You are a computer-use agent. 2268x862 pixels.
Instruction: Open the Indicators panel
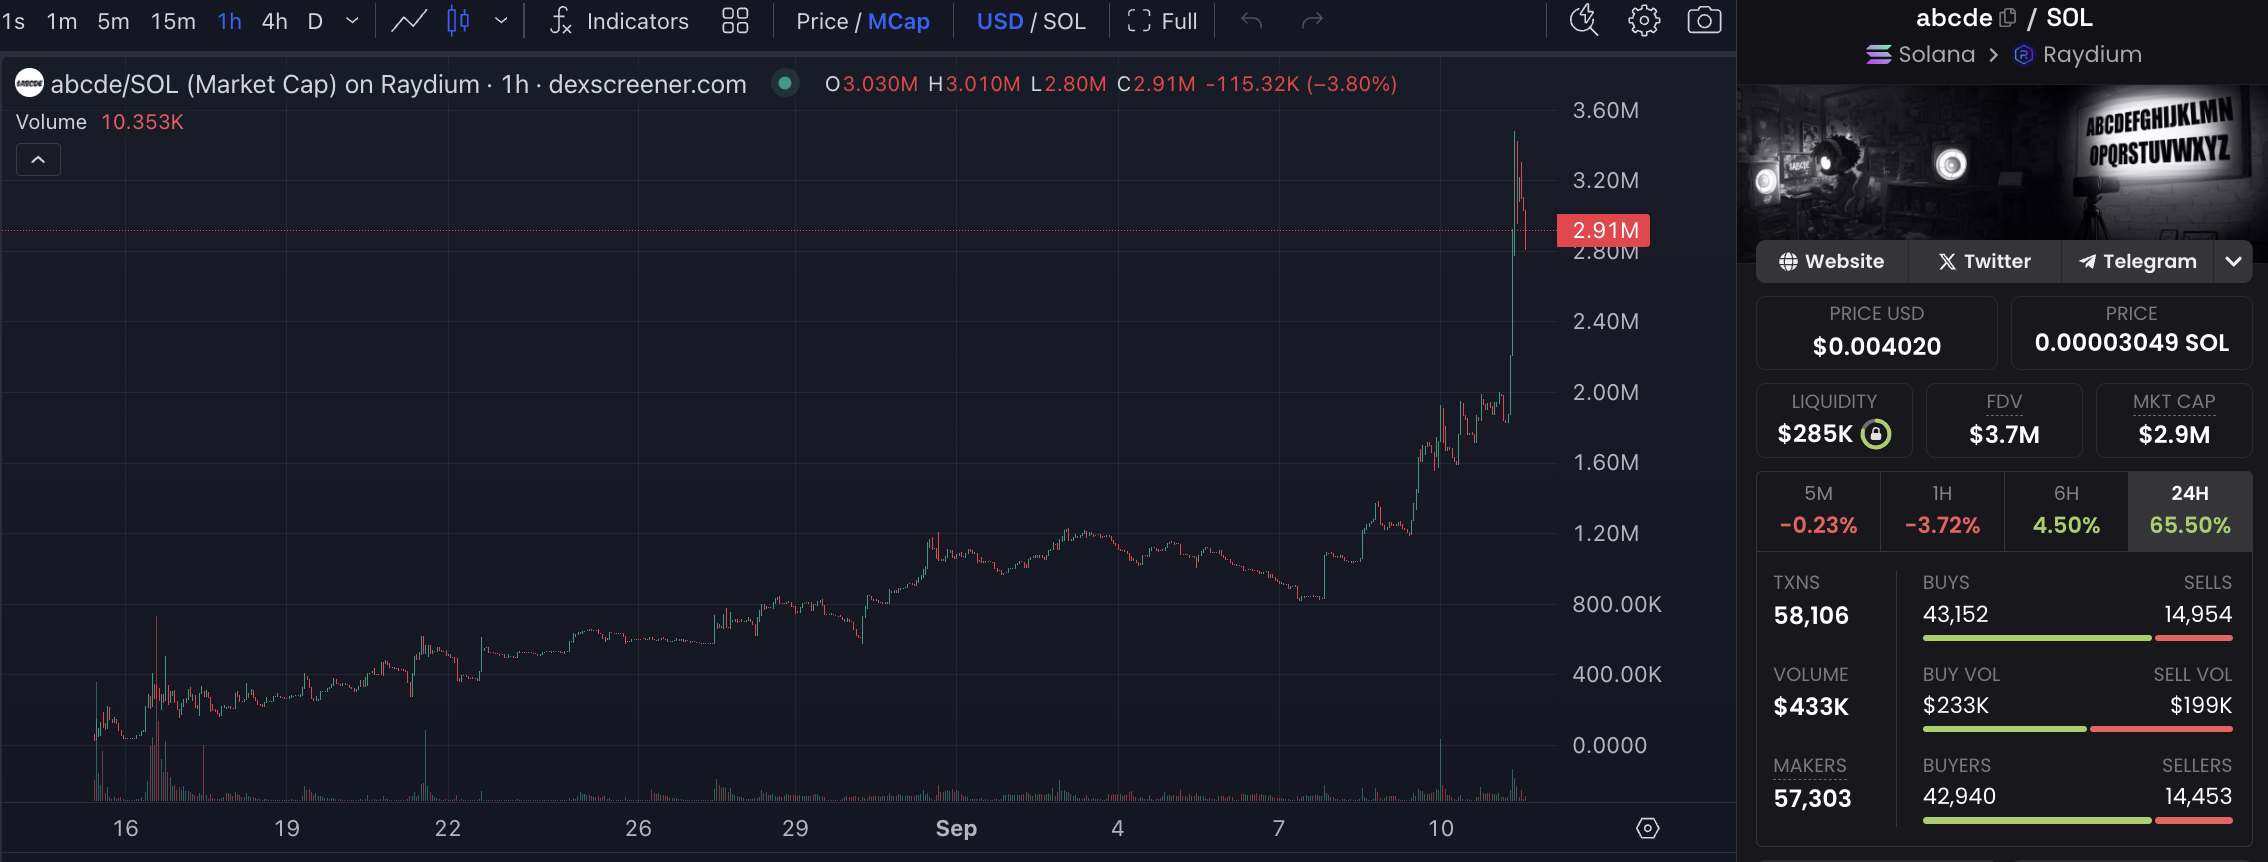(x=619, y=21)
